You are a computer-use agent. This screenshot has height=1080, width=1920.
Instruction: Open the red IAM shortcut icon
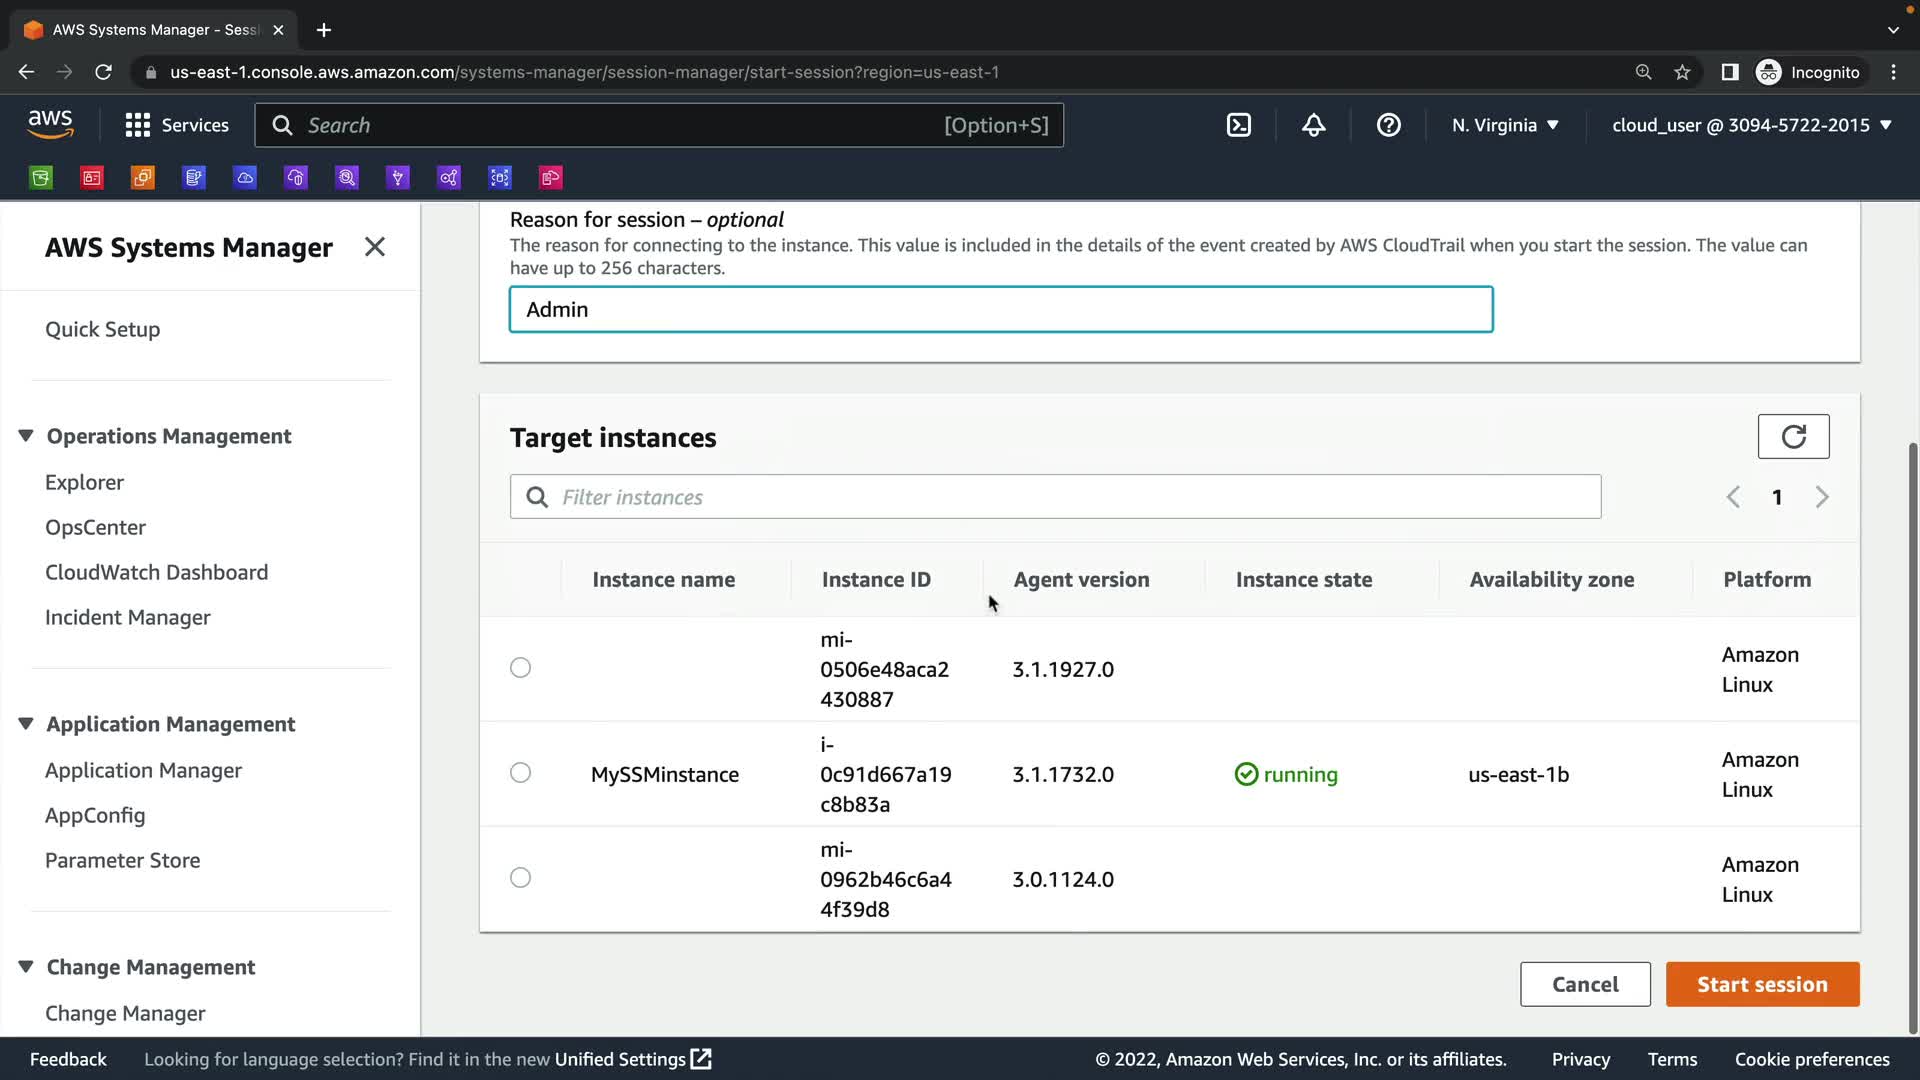coord(92,178)
